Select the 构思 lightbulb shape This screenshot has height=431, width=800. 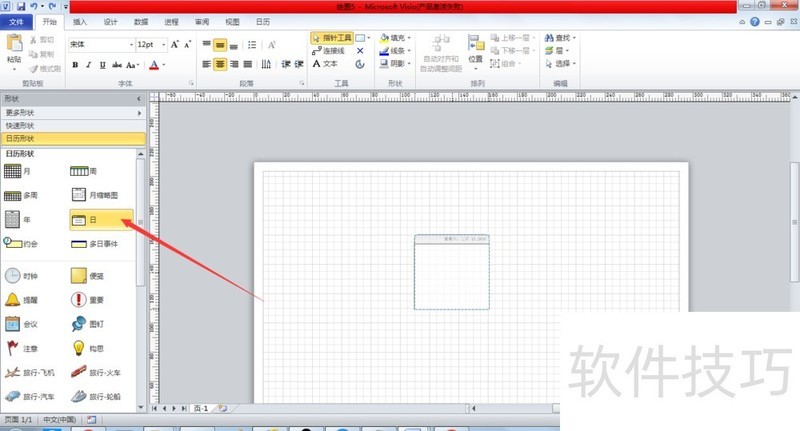click(x=87, y=348)
